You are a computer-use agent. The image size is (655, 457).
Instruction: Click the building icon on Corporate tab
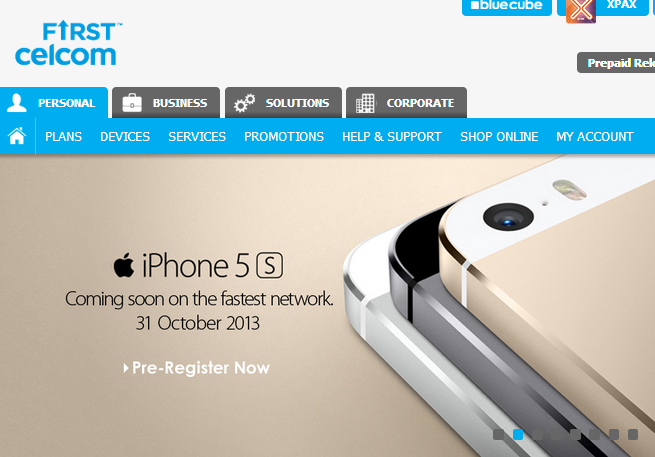365,103
